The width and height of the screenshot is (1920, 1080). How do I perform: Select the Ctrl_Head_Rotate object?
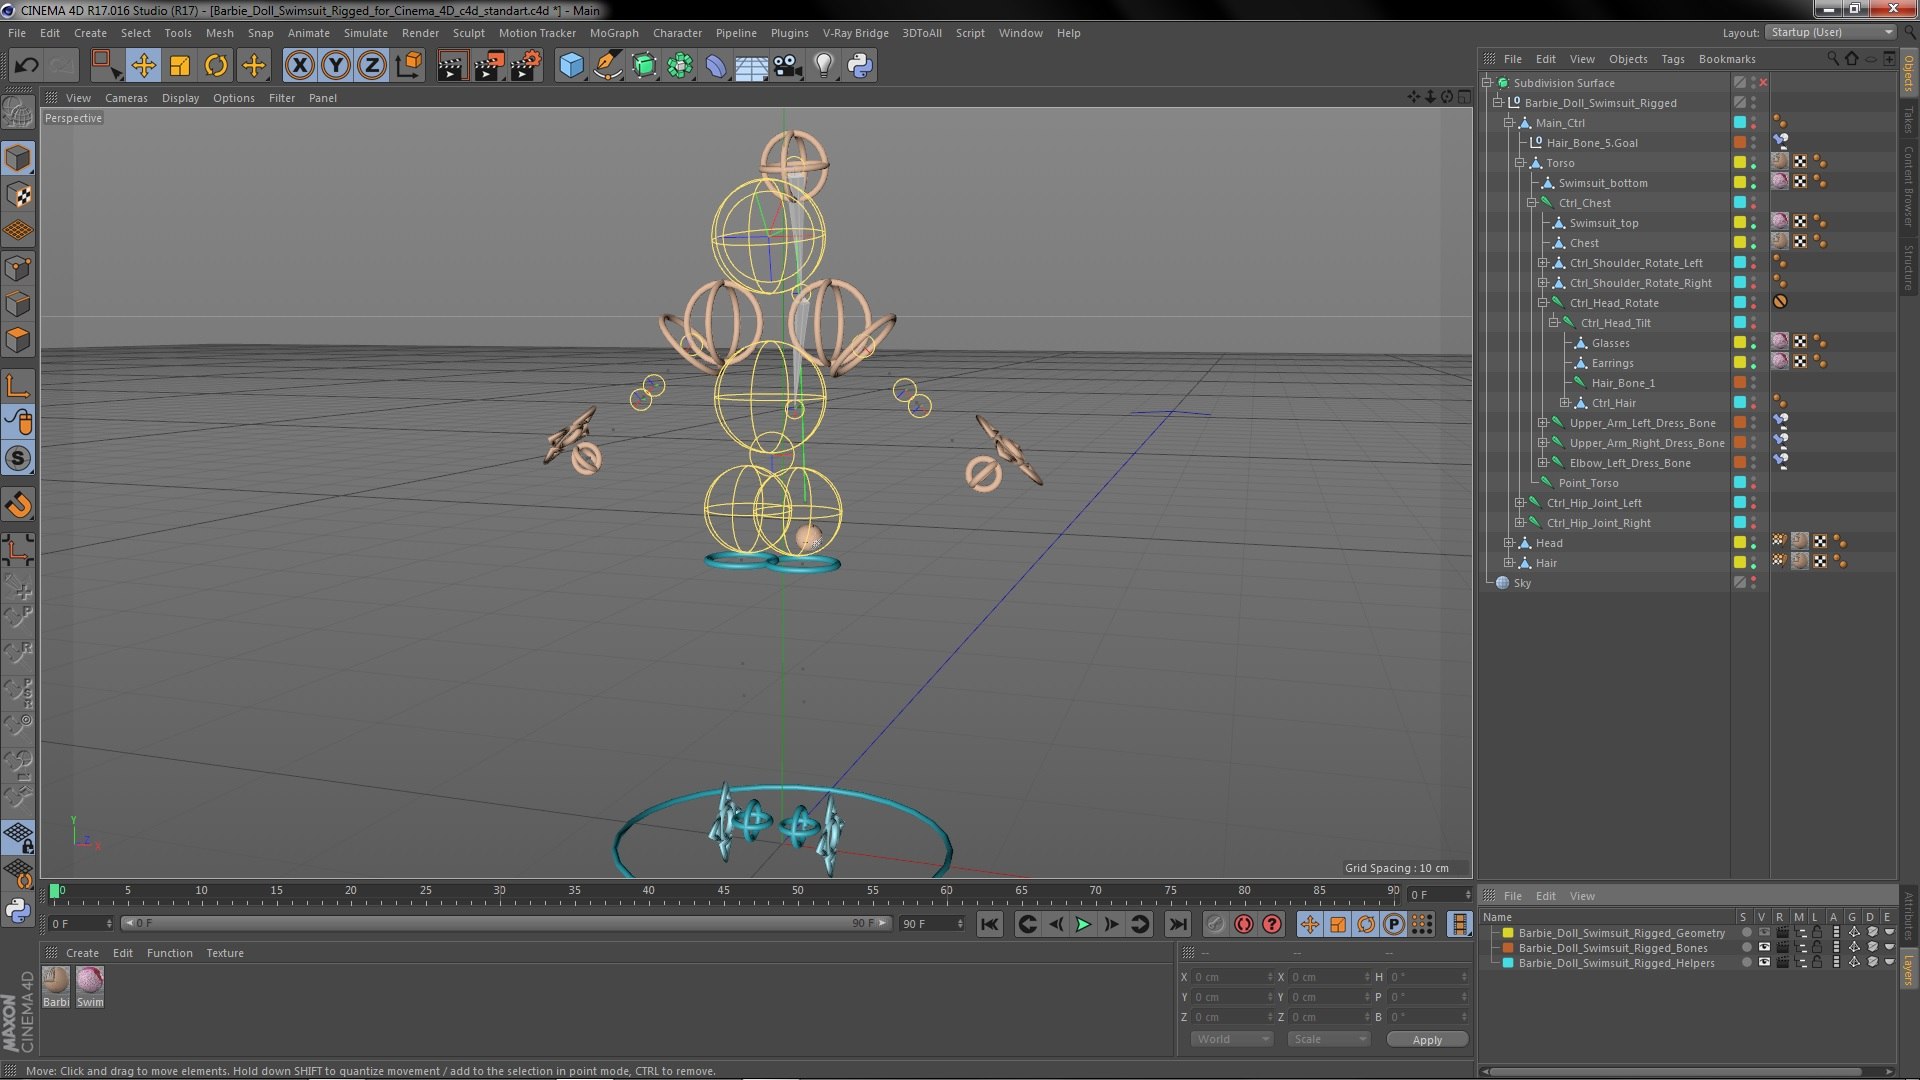1614,303
